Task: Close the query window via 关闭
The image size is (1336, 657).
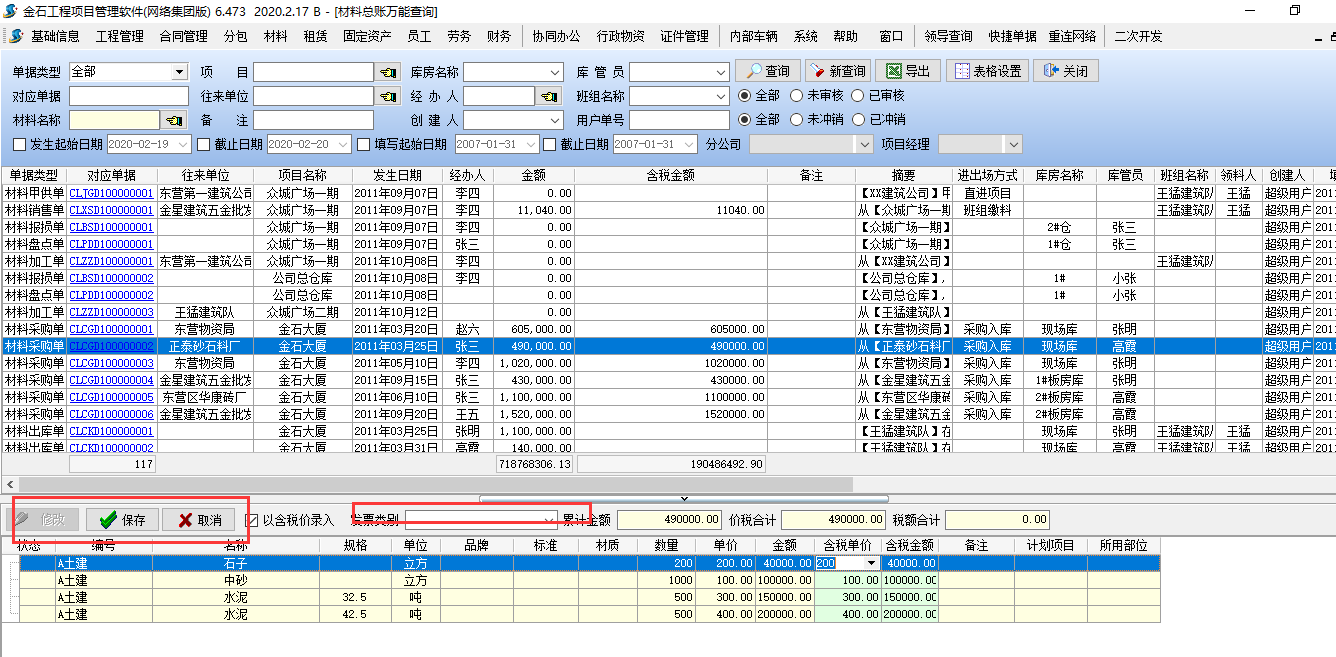Action: coord(1066,71)
